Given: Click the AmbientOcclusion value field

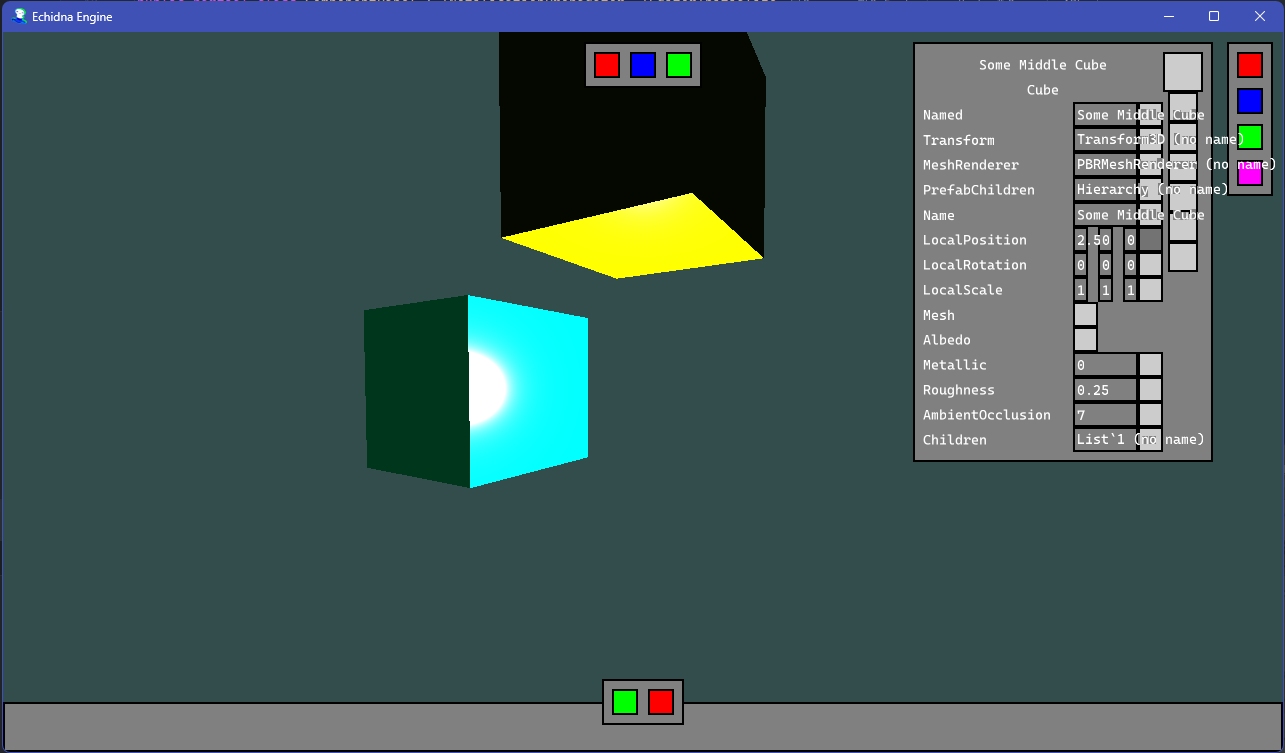Looking at the screenshot, I should click(1105, 415).
